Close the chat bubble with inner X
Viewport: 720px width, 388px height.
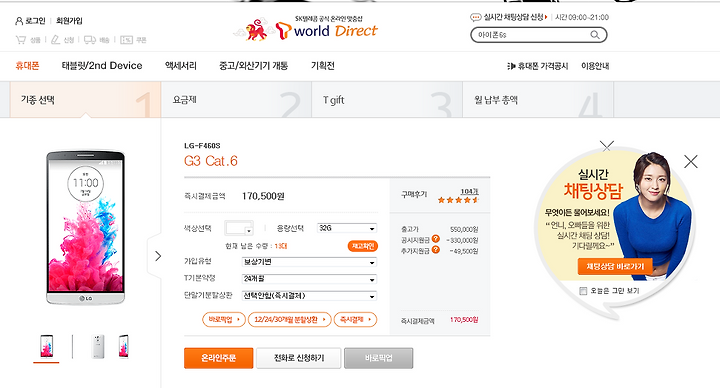[x=607, y=146]
